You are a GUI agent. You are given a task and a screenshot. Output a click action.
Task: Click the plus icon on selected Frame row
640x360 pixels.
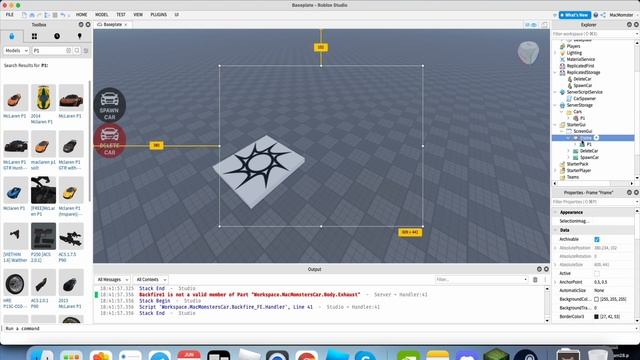pos(596,138)
